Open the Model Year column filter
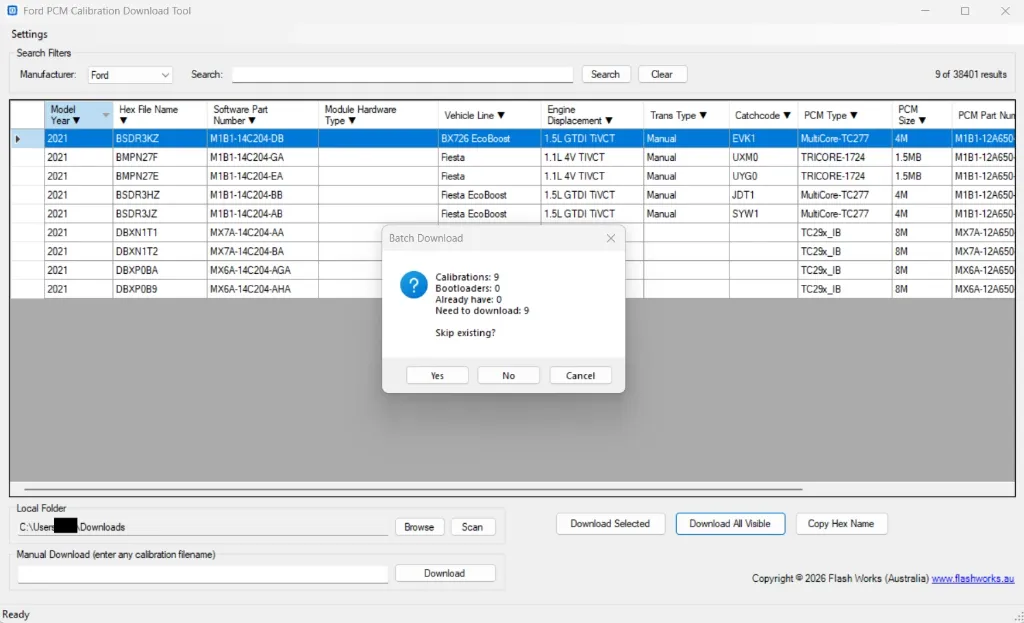This screenshot has height=623, width=1024. pyautogui.click(x=76, y=121)
